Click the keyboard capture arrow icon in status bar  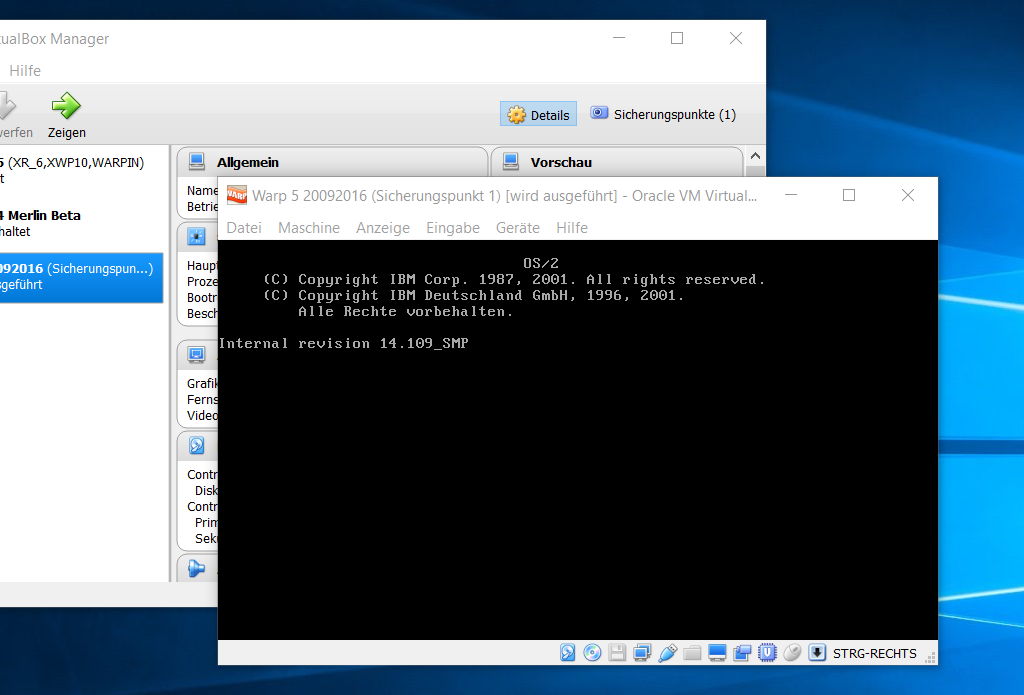(x=817, y=653)
